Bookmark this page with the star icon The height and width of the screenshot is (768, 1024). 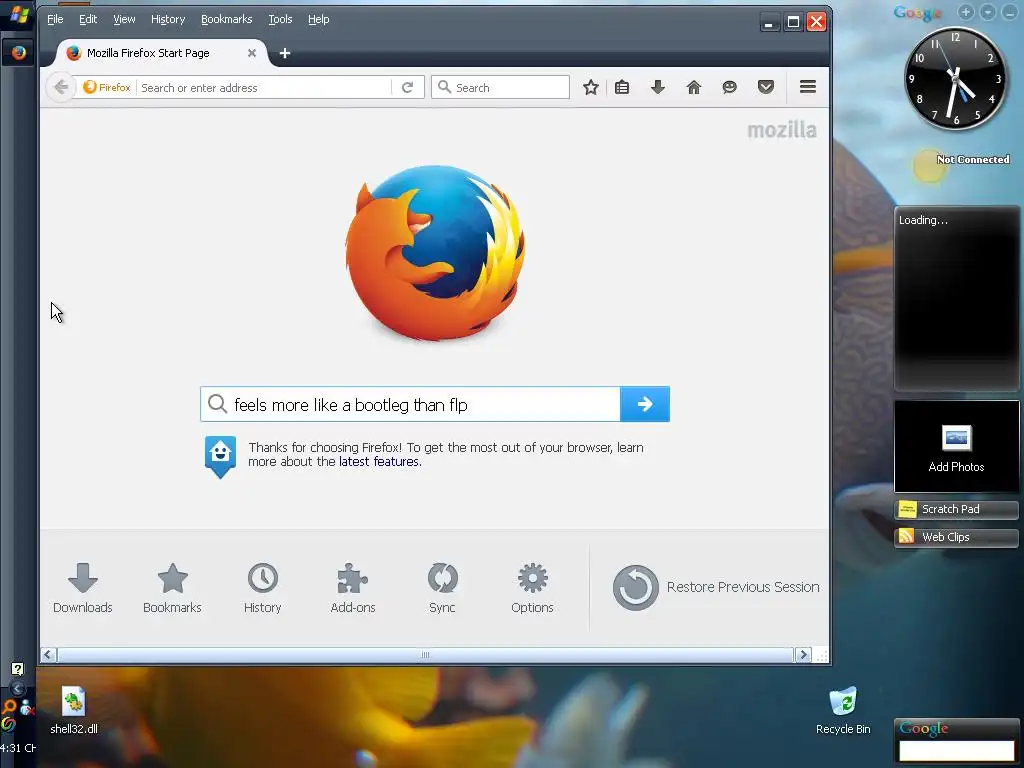591,87
